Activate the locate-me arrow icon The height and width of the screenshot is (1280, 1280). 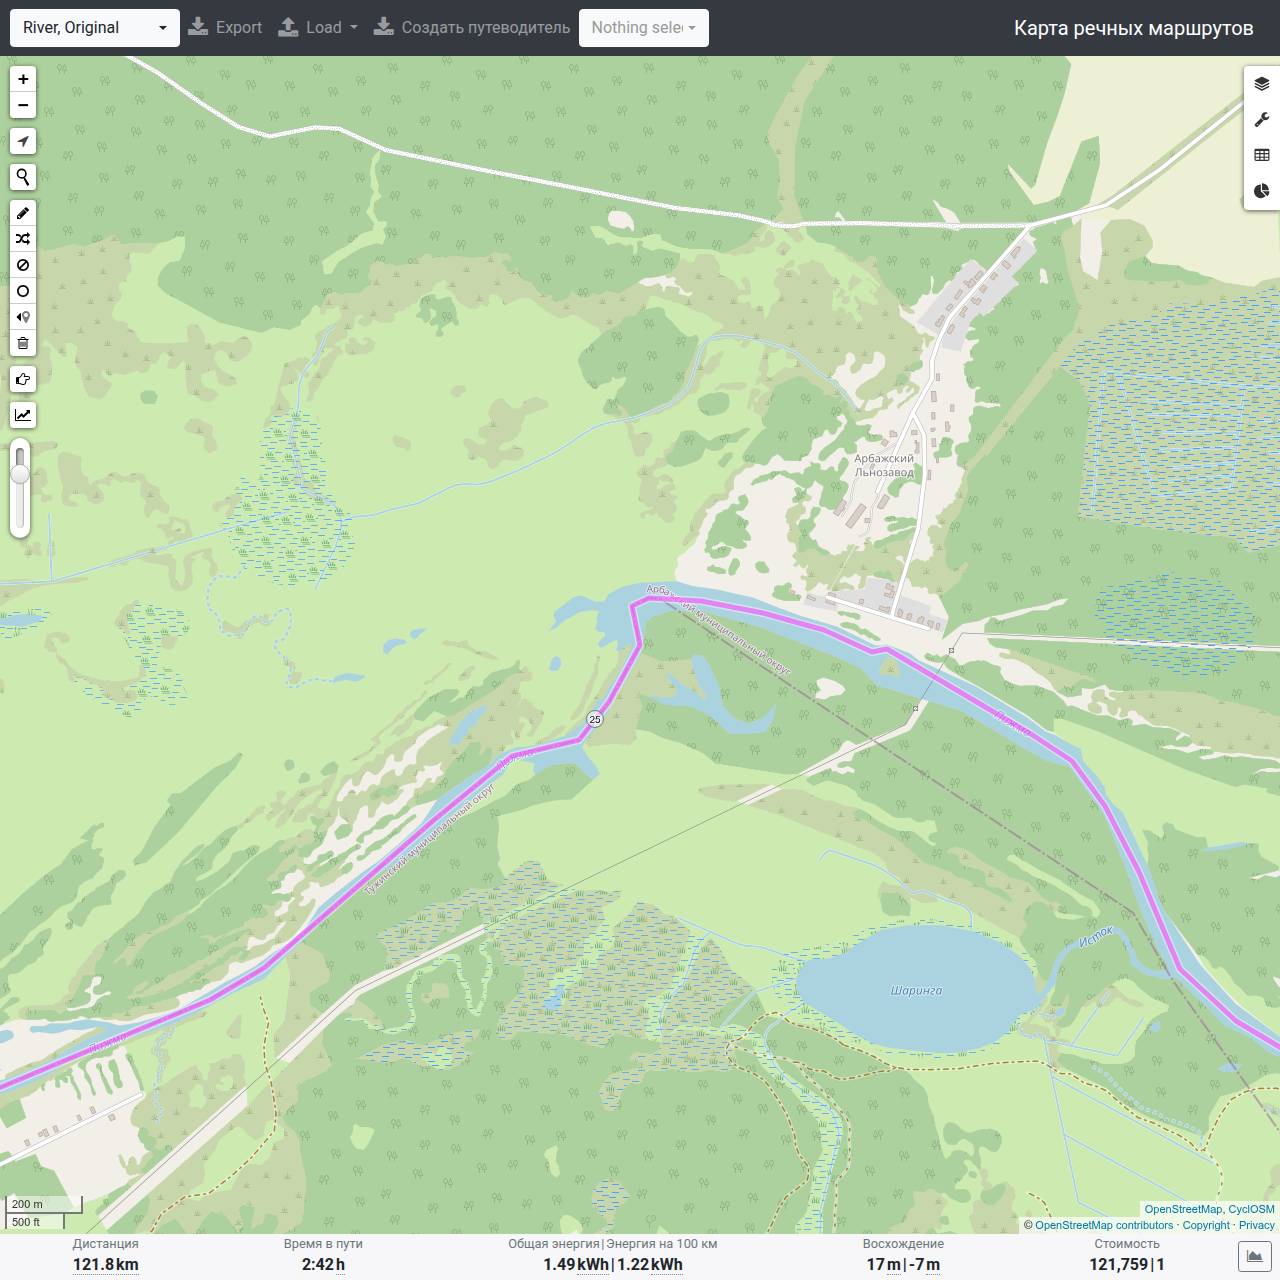click(x=23, y=141)
